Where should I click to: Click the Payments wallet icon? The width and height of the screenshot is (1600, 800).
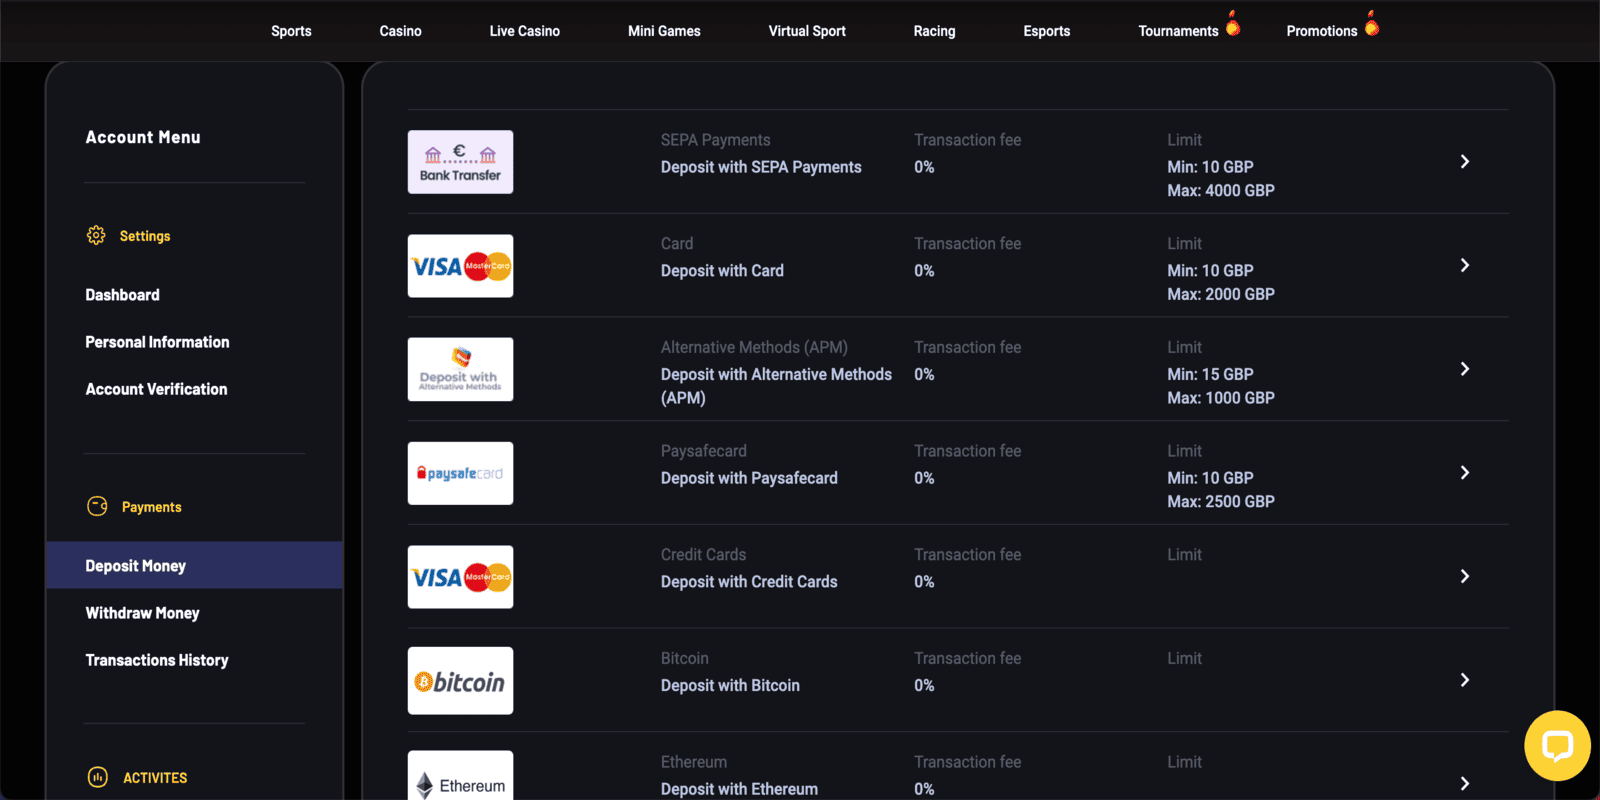tap(97, 506)
